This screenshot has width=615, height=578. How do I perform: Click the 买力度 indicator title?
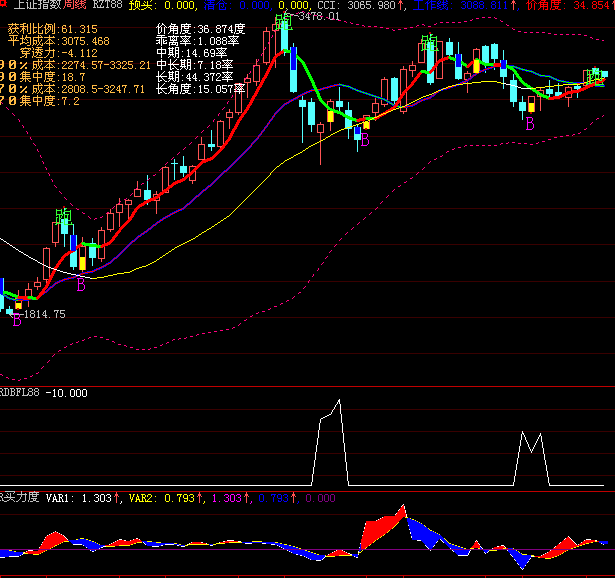click(x=19, y=497)
